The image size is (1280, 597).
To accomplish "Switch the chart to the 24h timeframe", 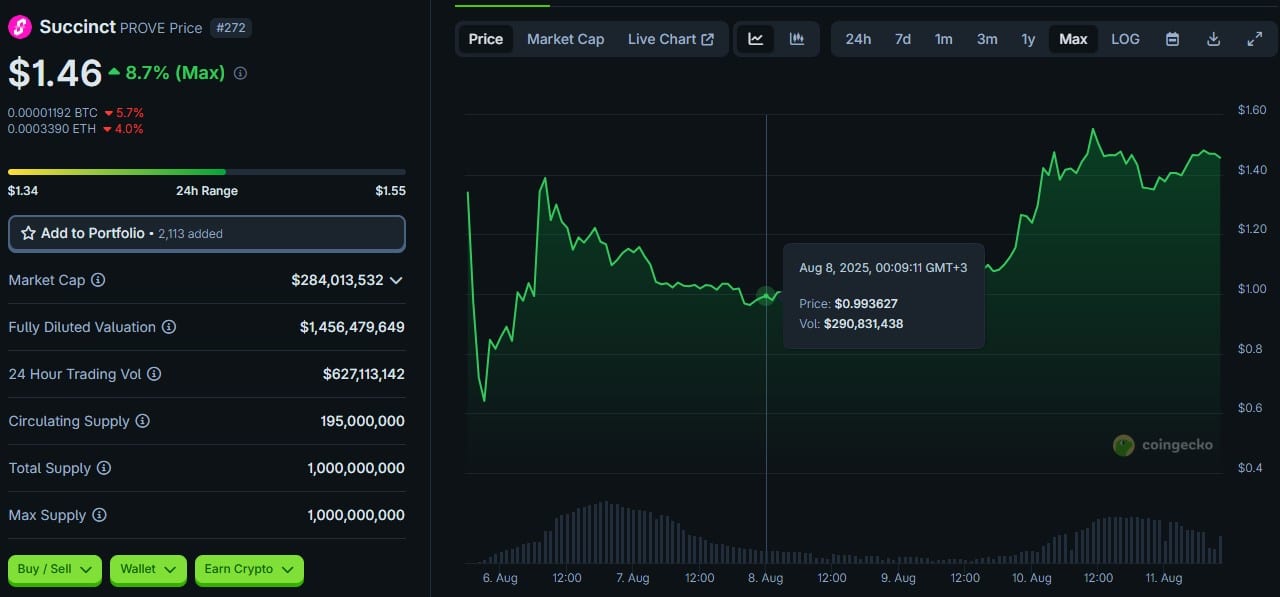I will pyautogui.click(x=858, y=38).
